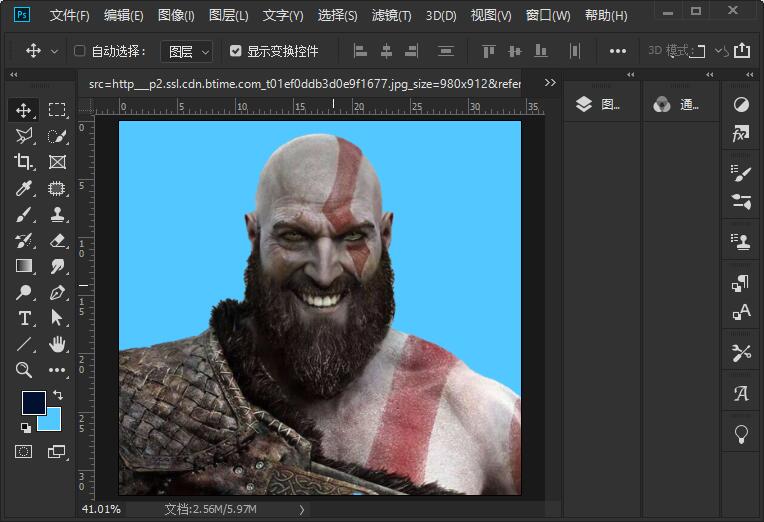764x522 pixels.
Task: Select the Smudge tool
Action: 57,266
